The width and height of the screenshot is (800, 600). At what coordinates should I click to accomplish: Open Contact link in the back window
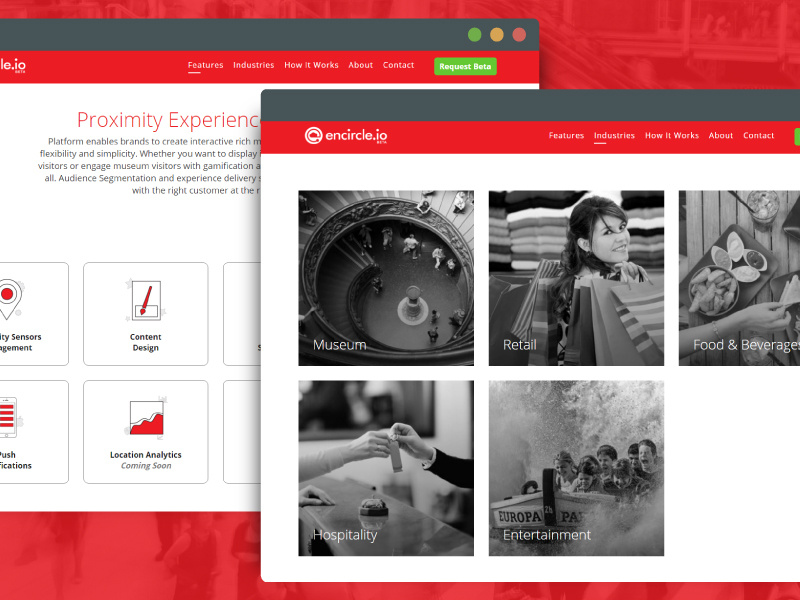(398, 65)
